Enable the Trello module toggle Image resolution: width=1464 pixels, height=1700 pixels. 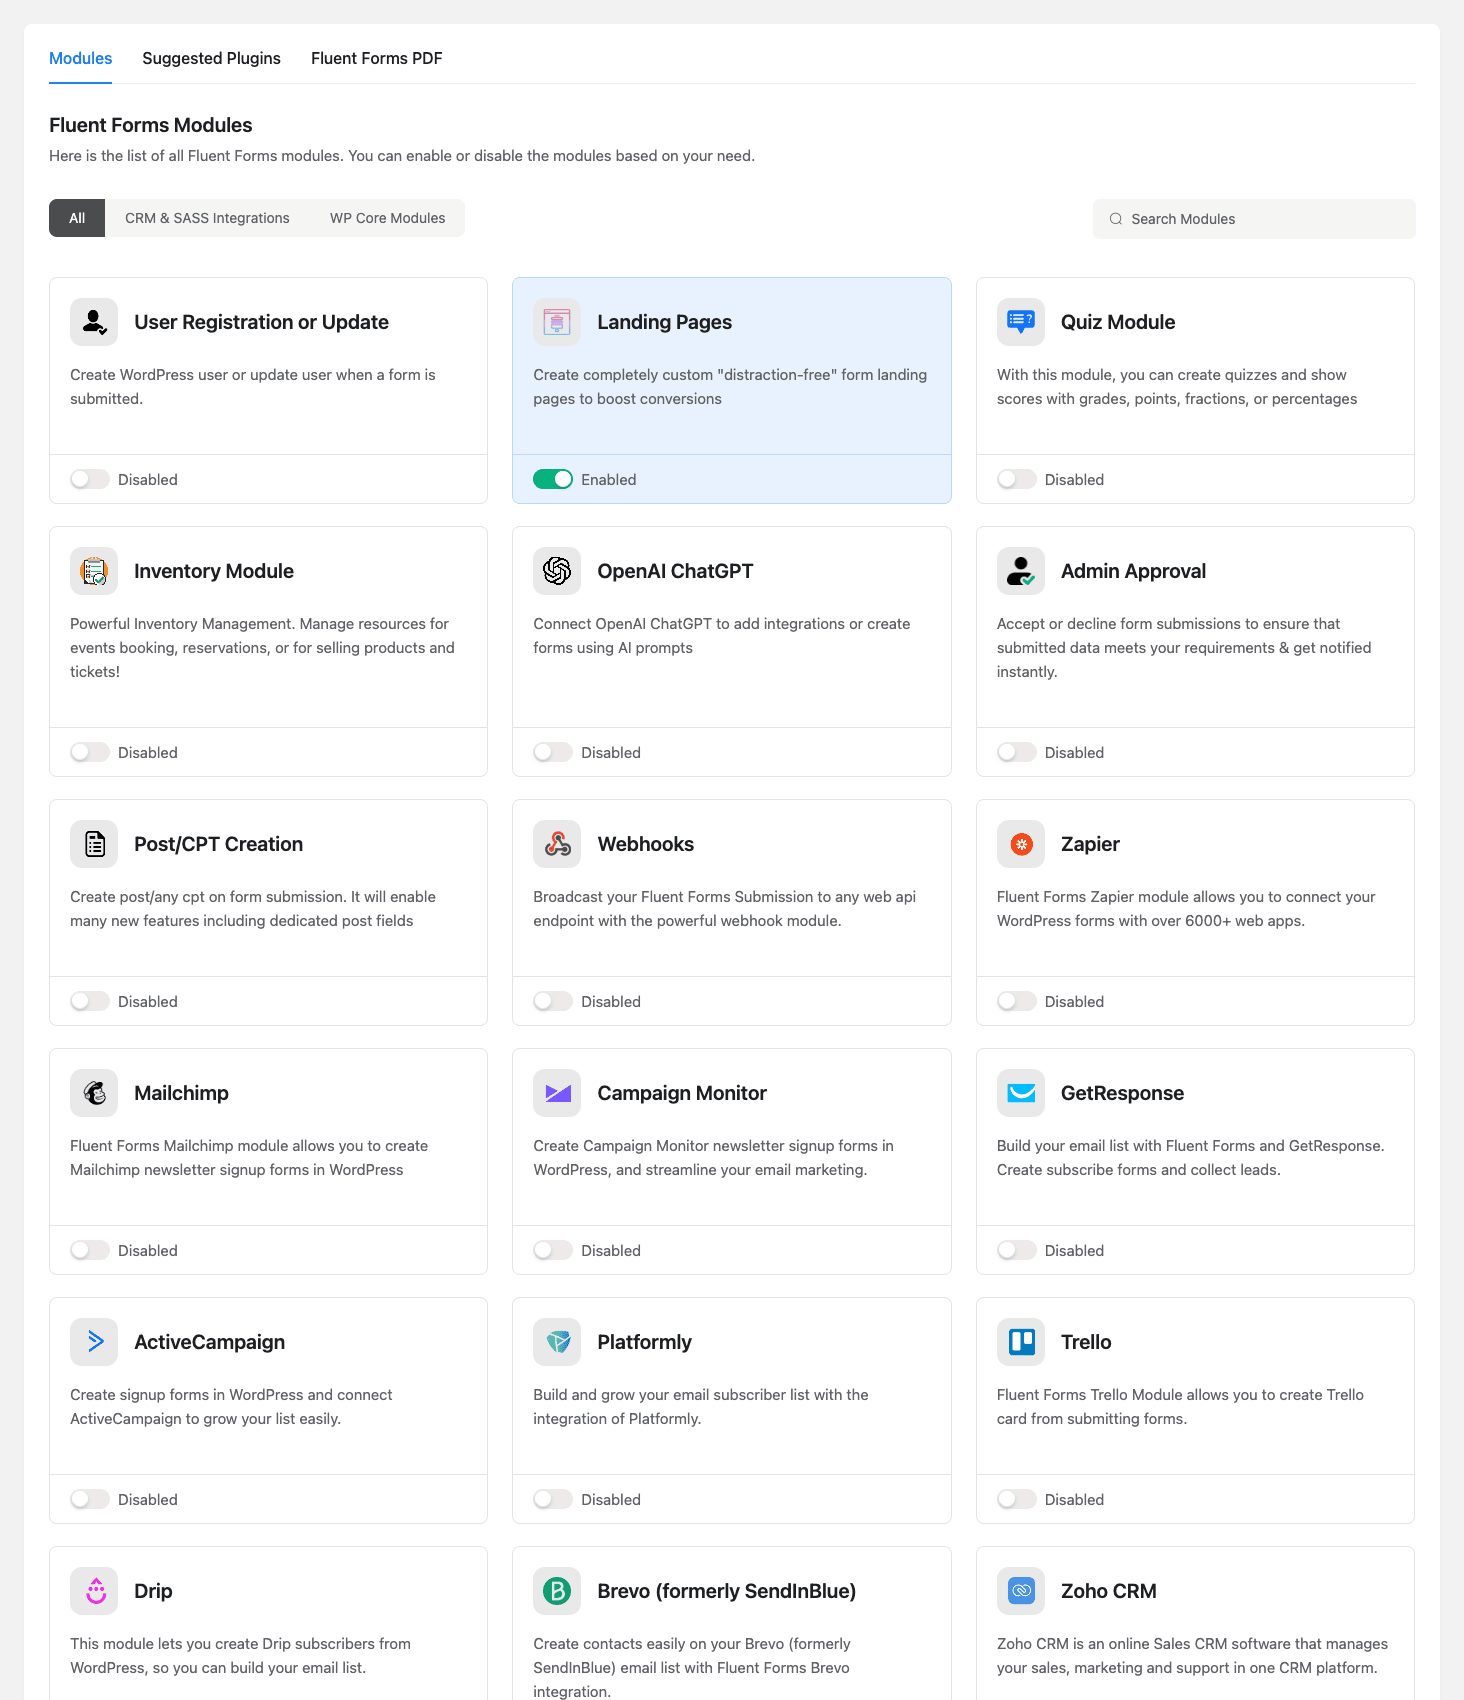(1017, 1500)
